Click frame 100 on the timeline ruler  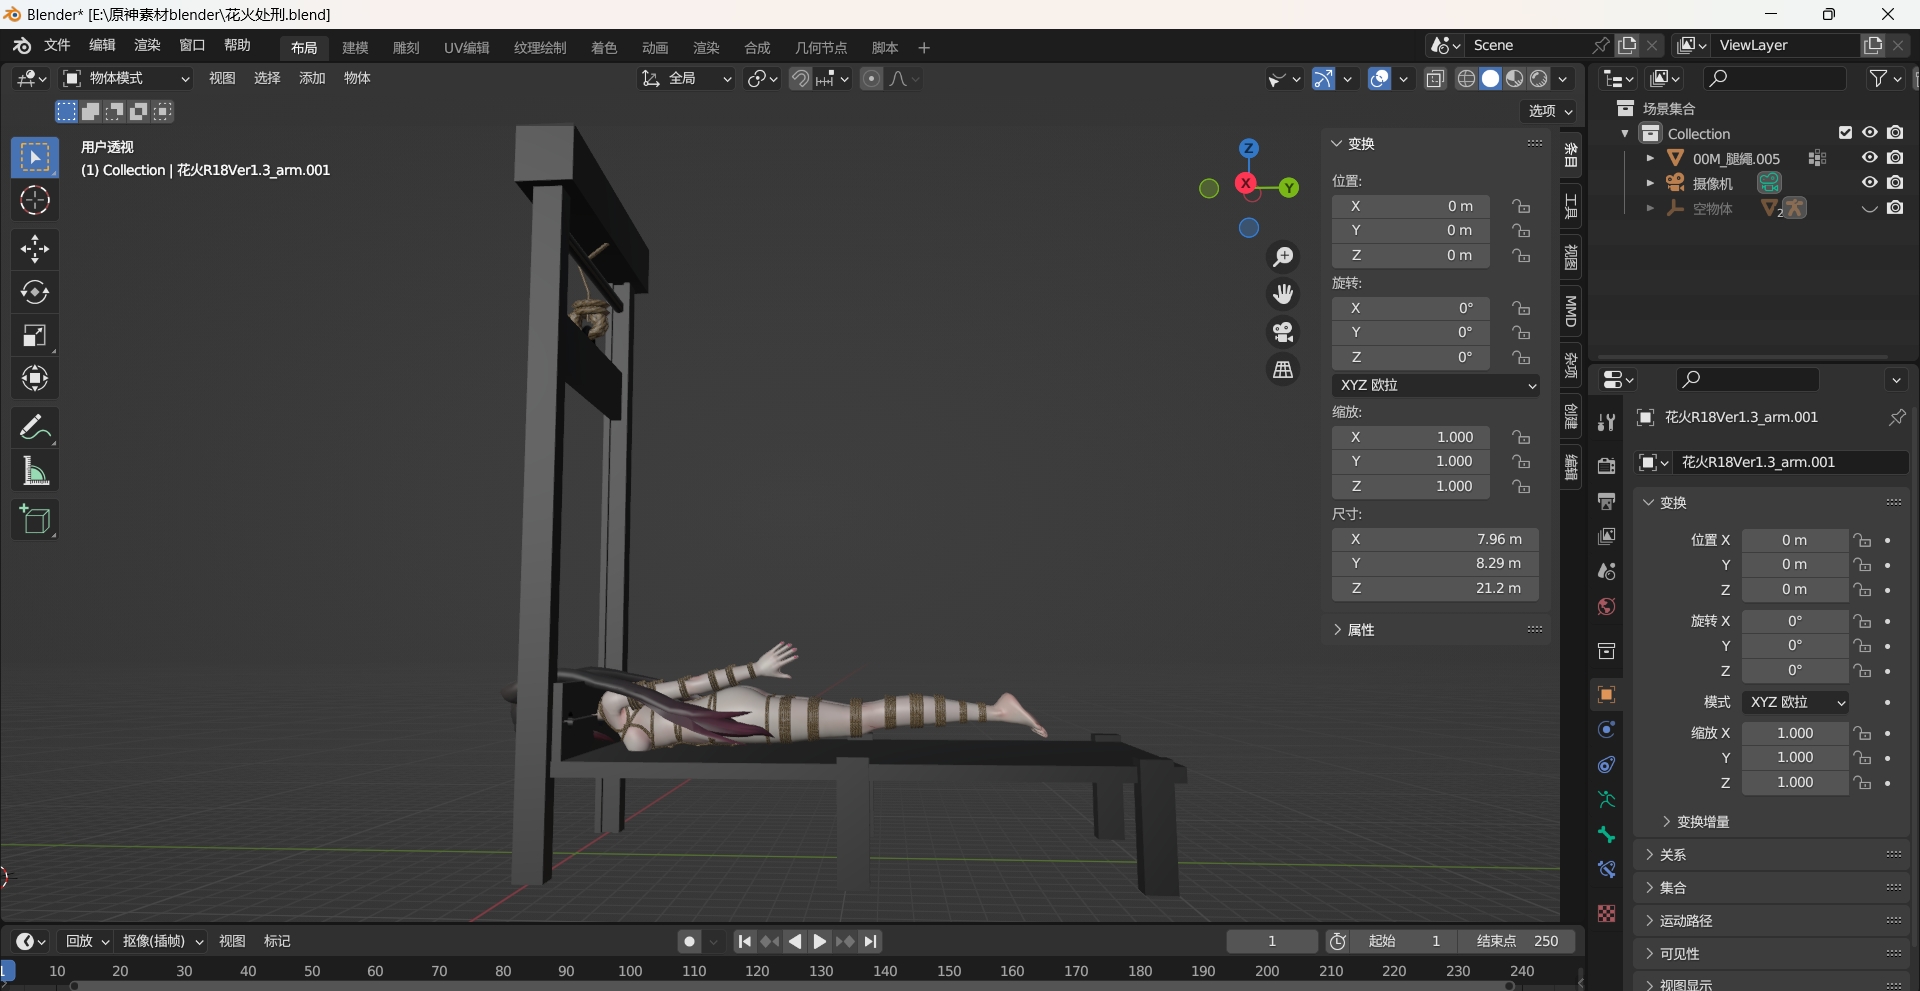(630, 972)
